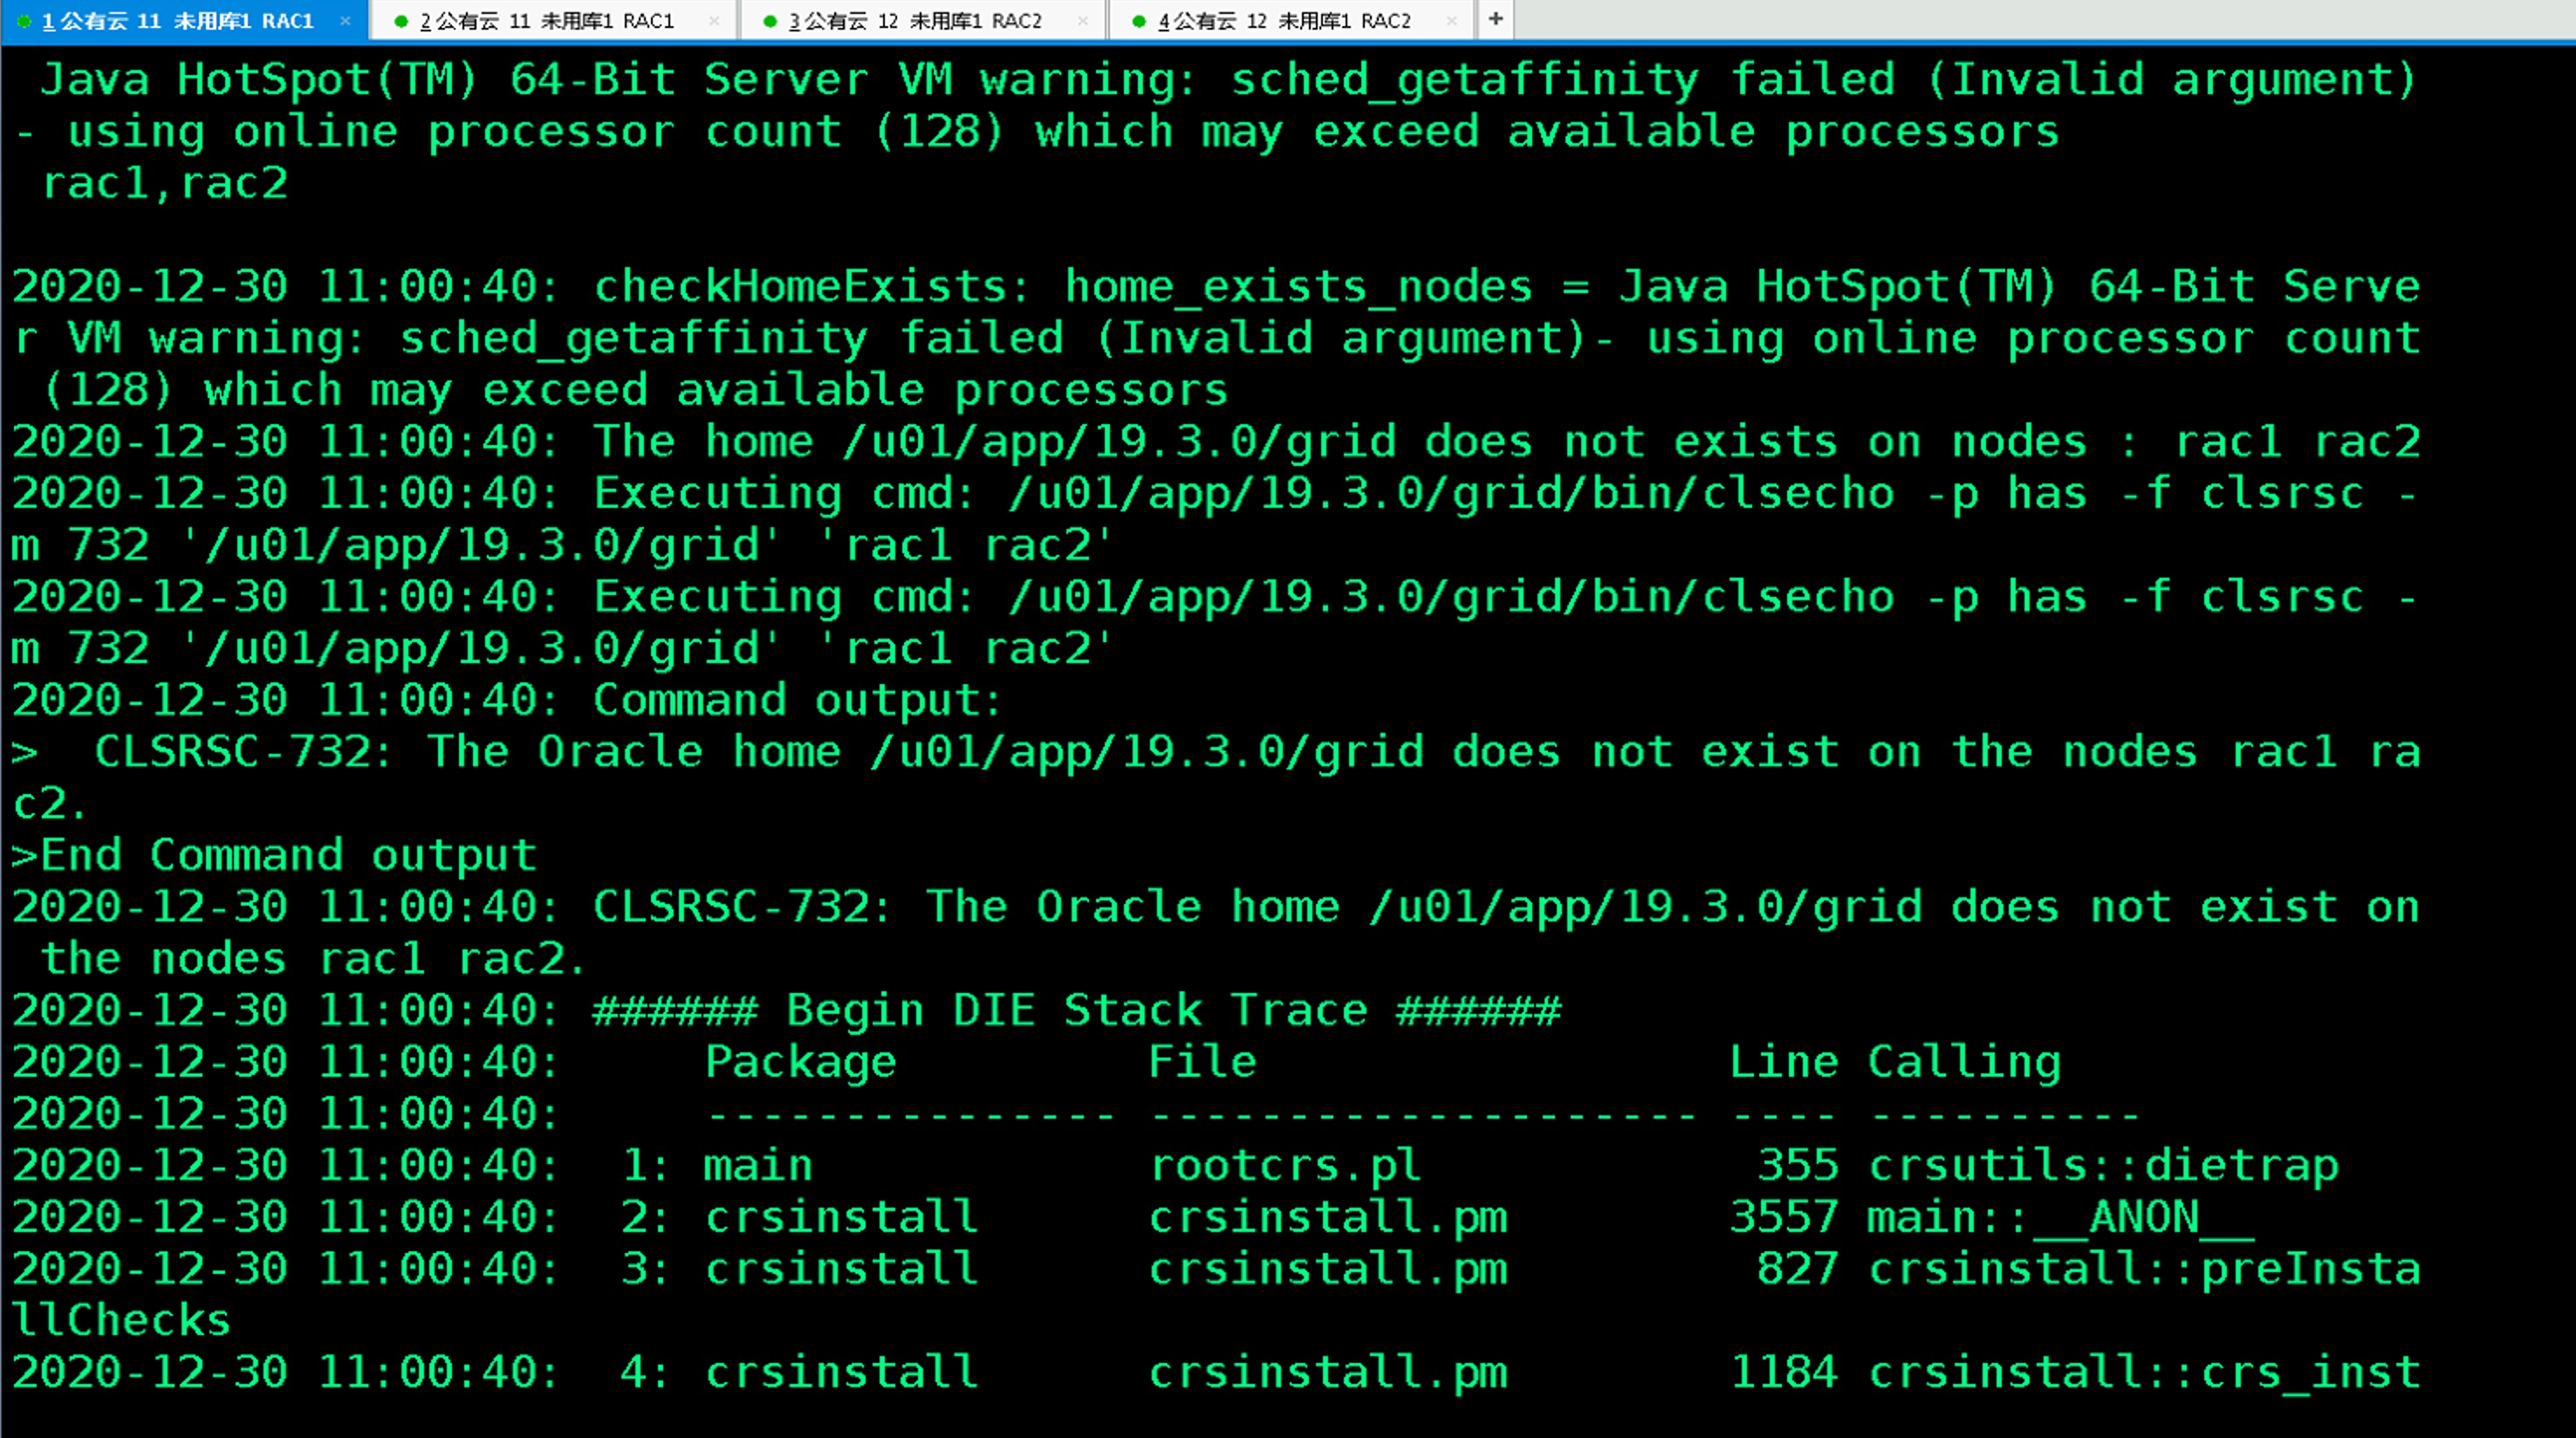Close tab 3 公有云 12 RAC2

click(1083, 21)
